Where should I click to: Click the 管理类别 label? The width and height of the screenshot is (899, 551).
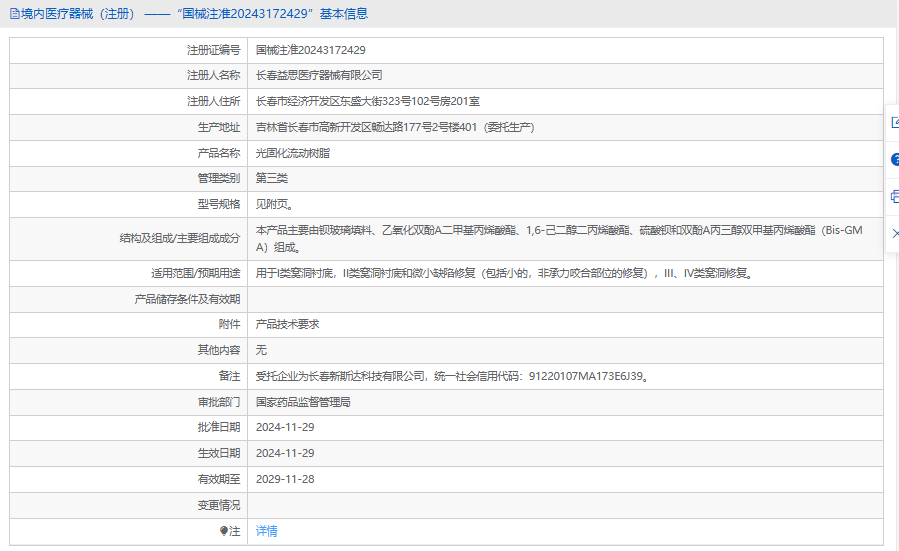219,178
